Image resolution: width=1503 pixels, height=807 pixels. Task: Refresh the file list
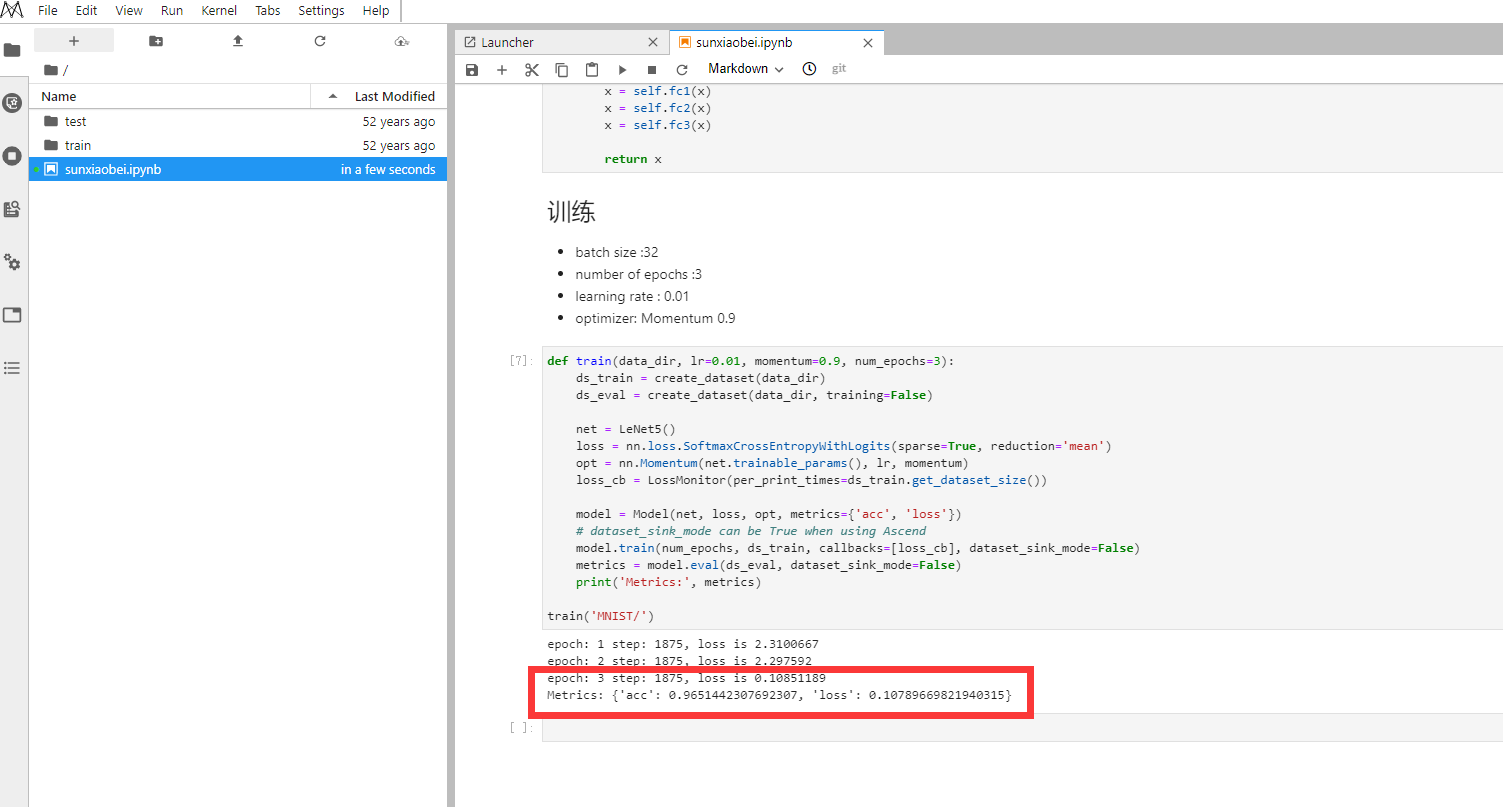click(x=320, y=41)
